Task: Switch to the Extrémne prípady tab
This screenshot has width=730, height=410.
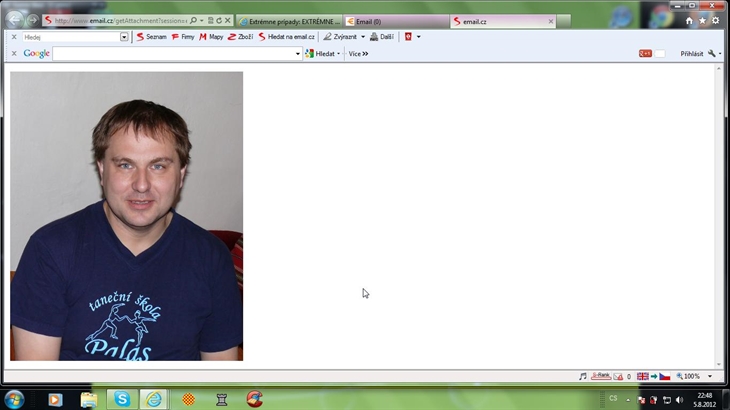Action: tap(290, 21)
